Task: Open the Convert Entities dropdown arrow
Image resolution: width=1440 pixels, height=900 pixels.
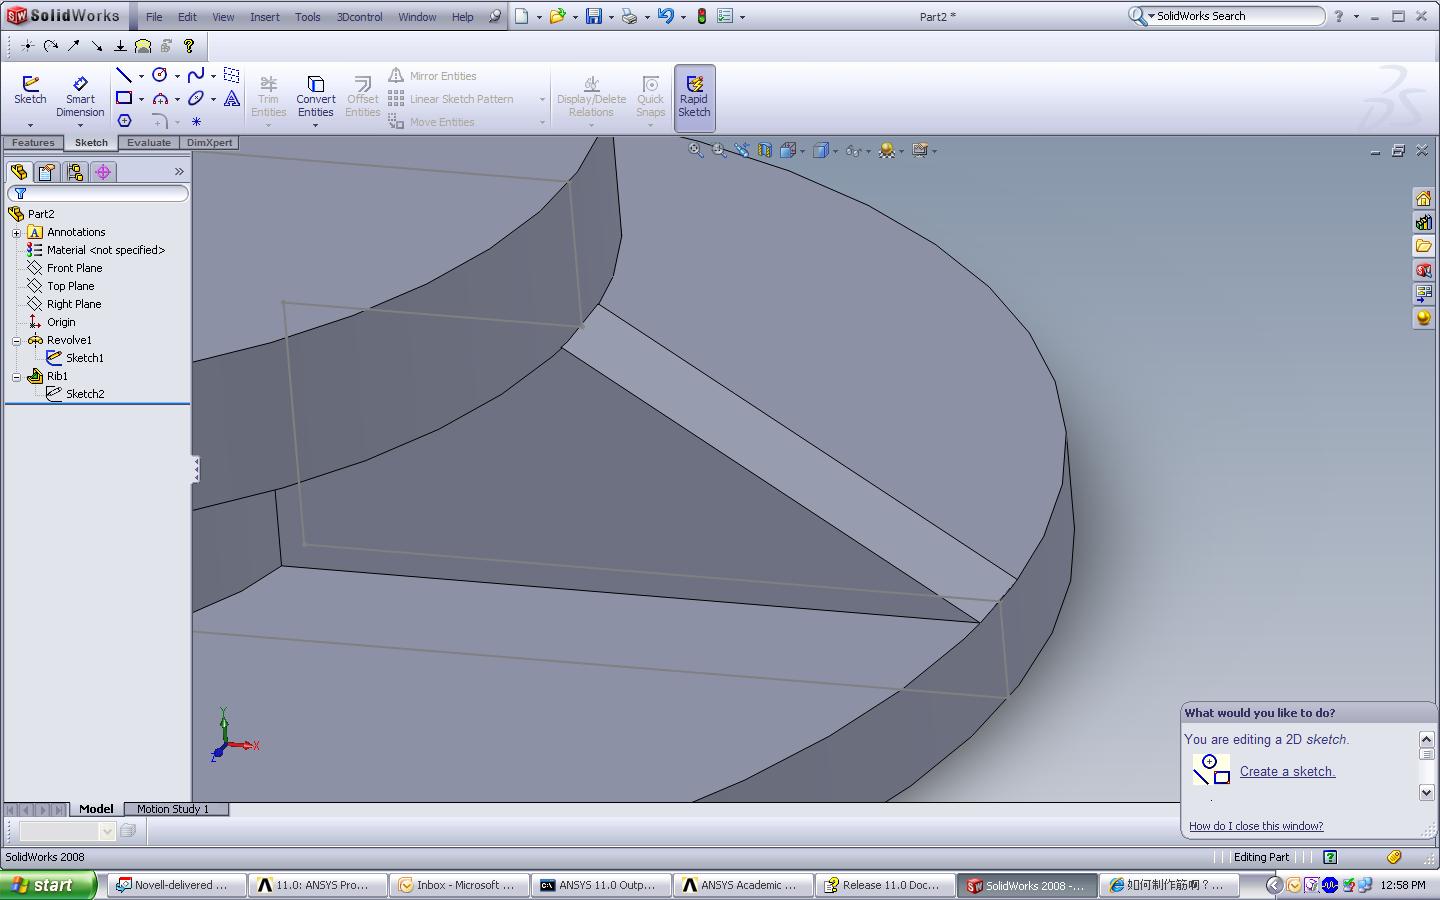Action: [315, 125]
